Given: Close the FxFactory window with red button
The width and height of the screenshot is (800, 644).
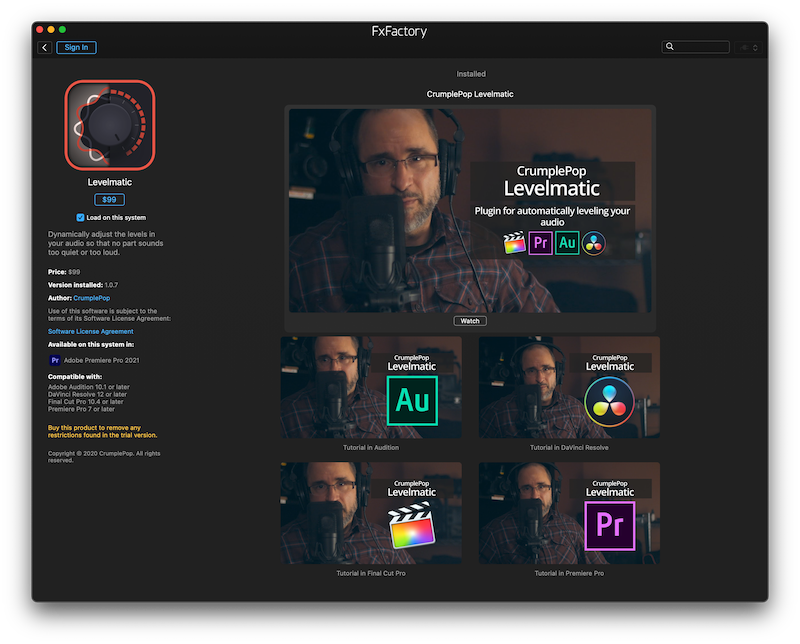Looking at the screenshot, I should 40,30.
